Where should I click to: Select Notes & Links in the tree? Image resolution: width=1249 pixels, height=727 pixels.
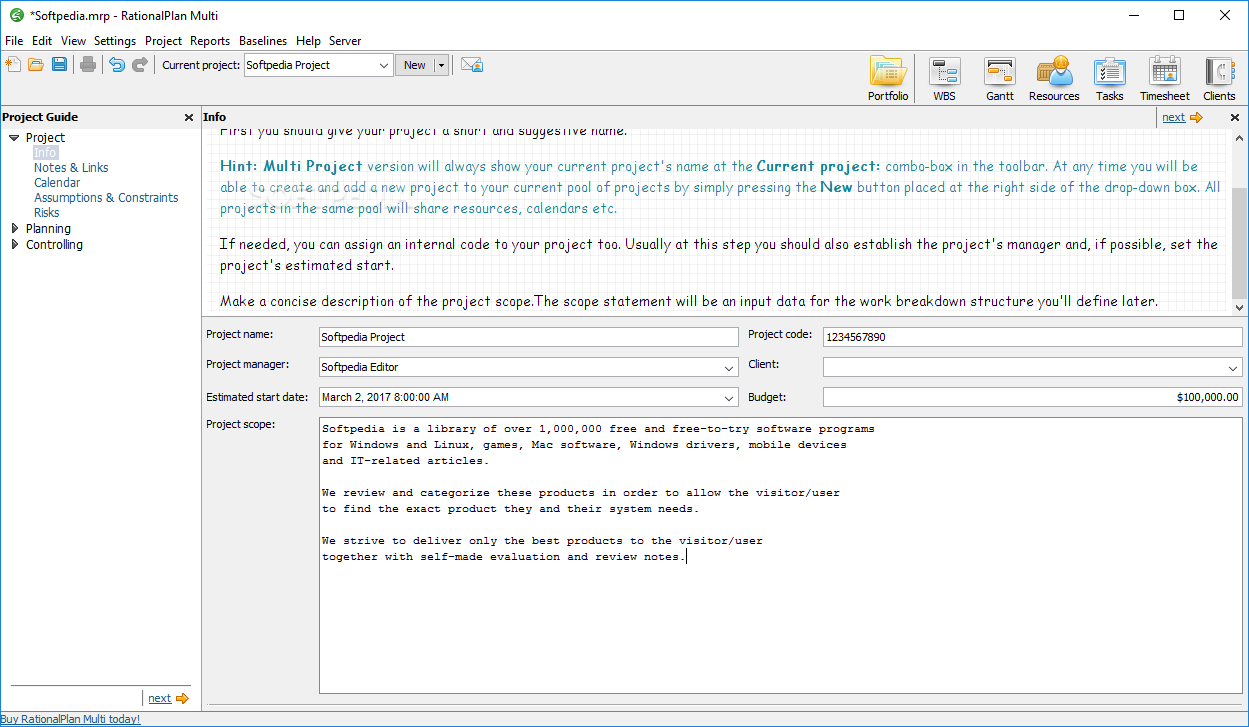71,168
